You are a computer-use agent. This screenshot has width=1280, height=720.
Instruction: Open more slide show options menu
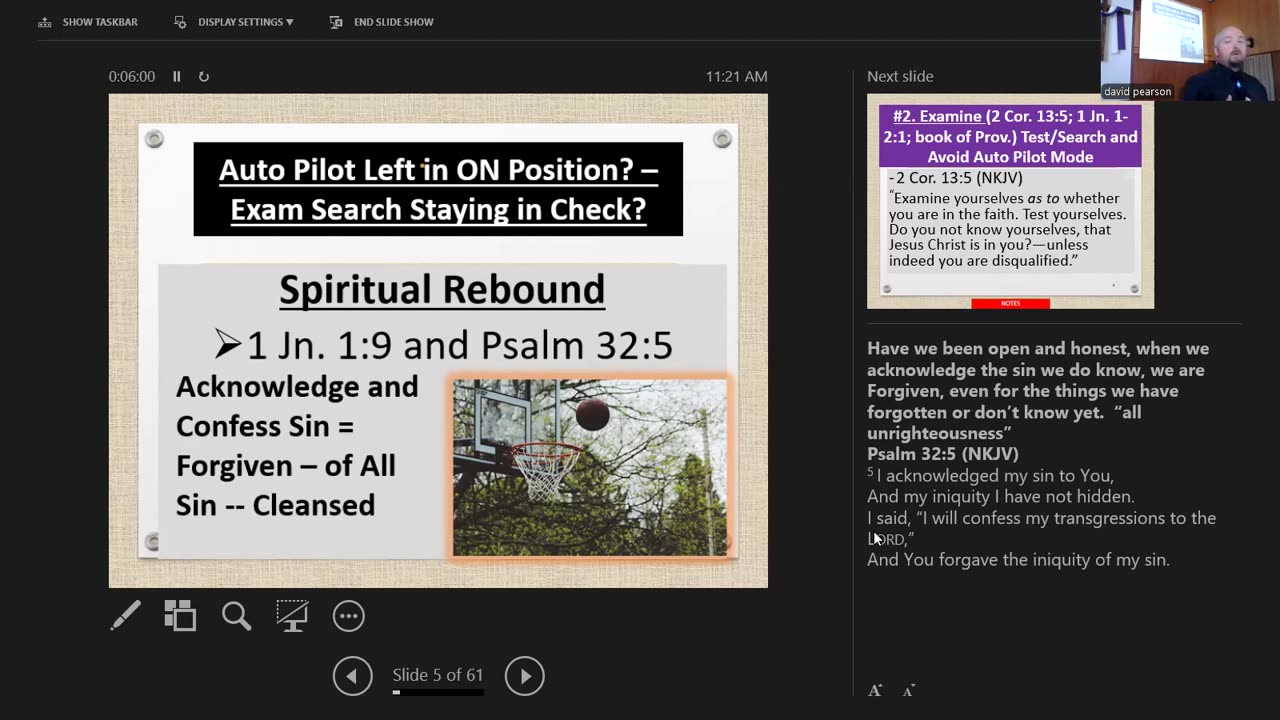pyautogui.click(x=348, y=616)
